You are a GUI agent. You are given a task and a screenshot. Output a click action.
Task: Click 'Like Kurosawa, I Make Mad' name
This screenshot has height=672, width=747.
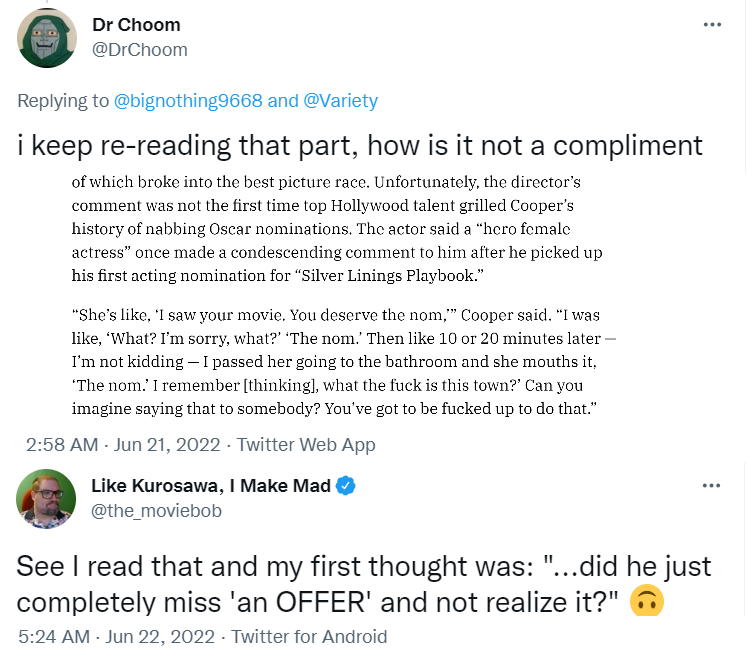coord(210,486)
